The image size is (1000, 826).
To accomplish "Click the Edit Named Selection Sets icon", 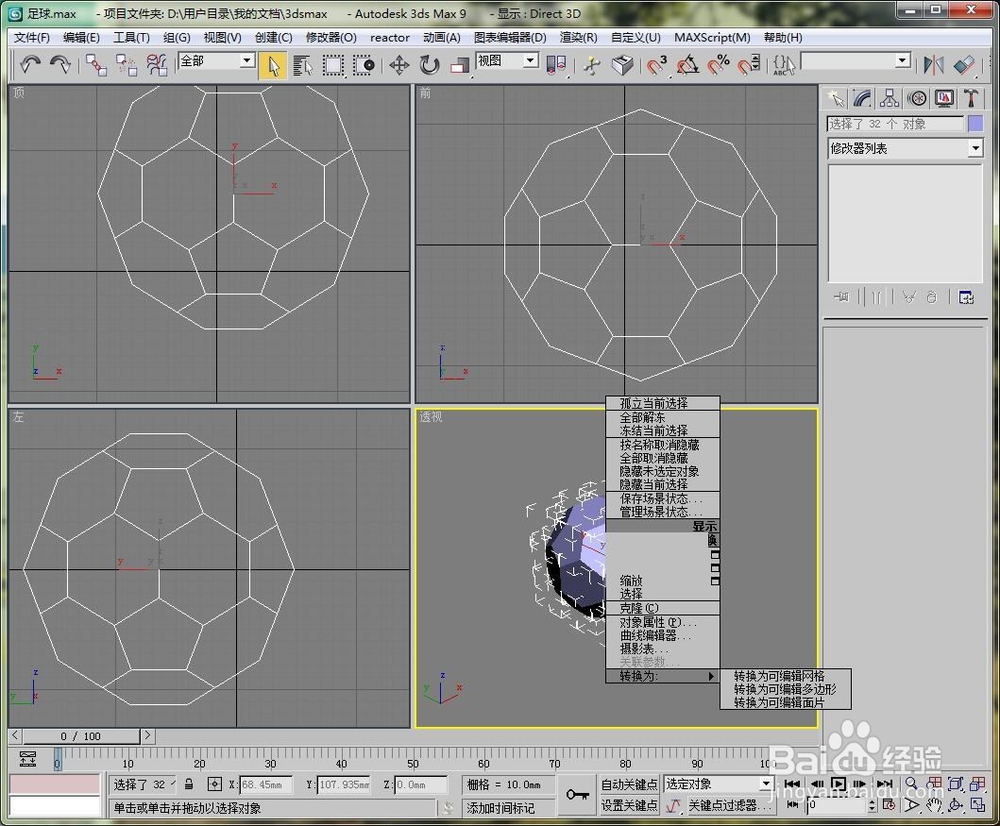I will point(784,65).
